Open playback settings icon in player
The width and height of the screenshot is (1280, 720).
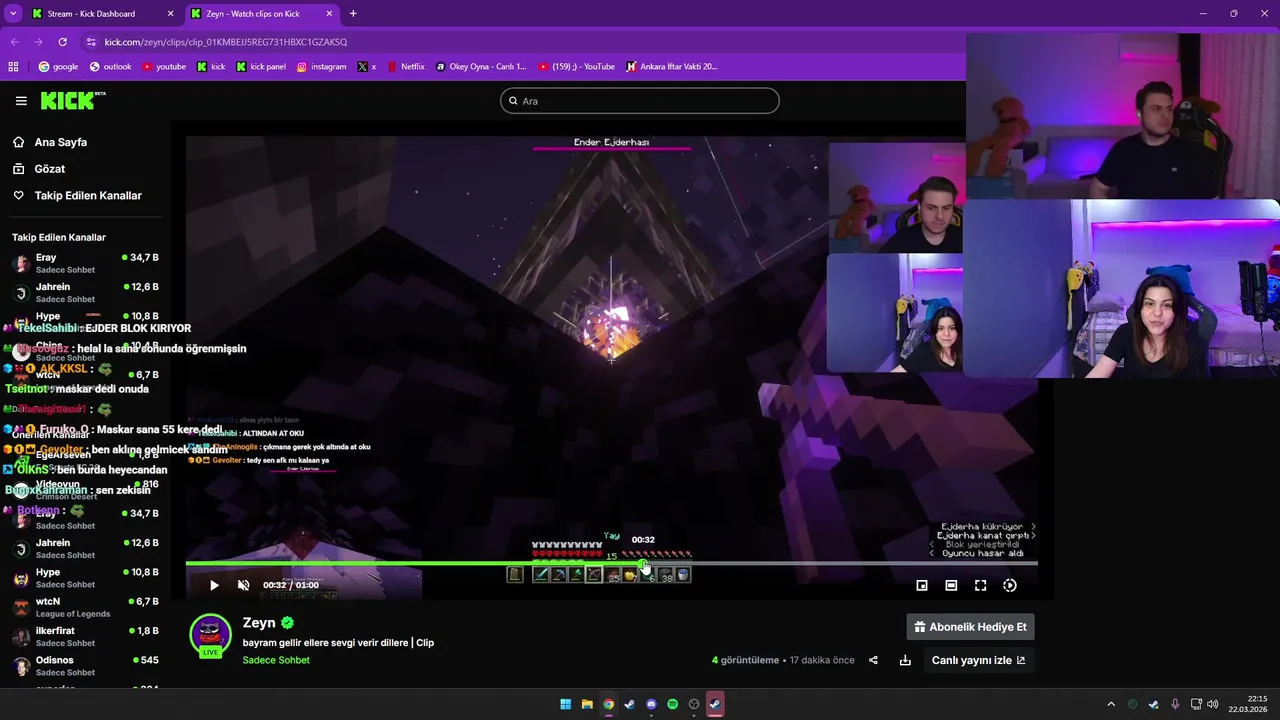point(1010,585)
